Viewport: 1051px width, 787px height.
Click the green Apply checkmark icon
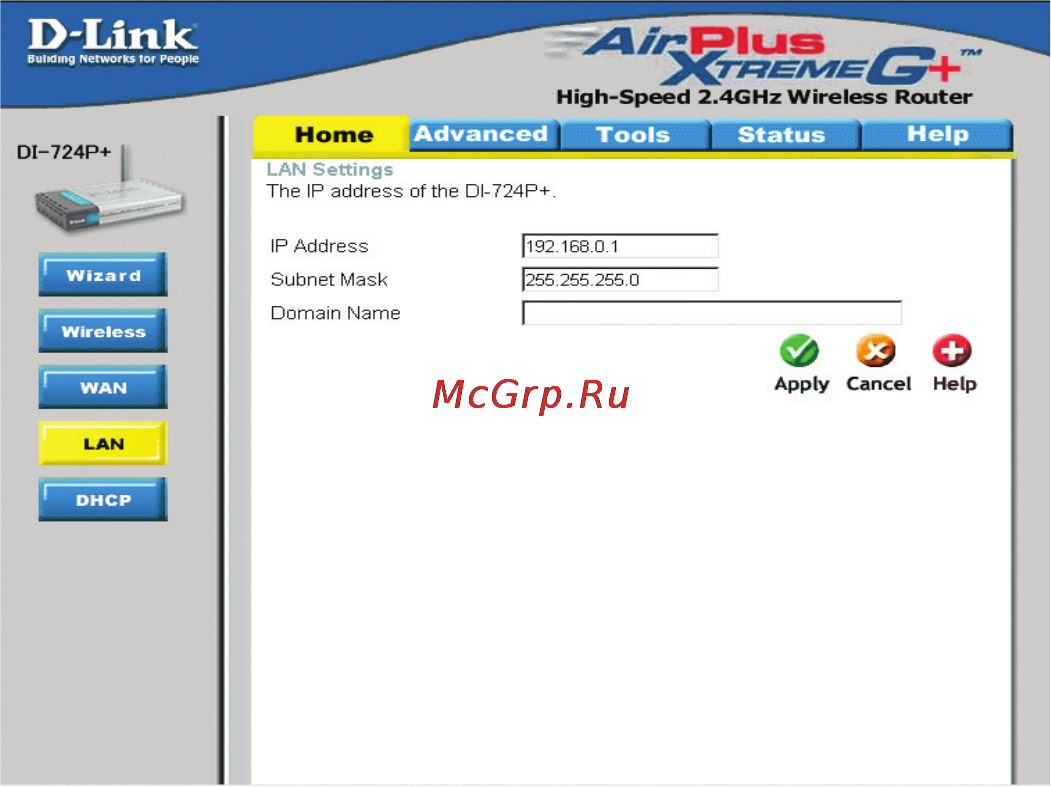799,350
